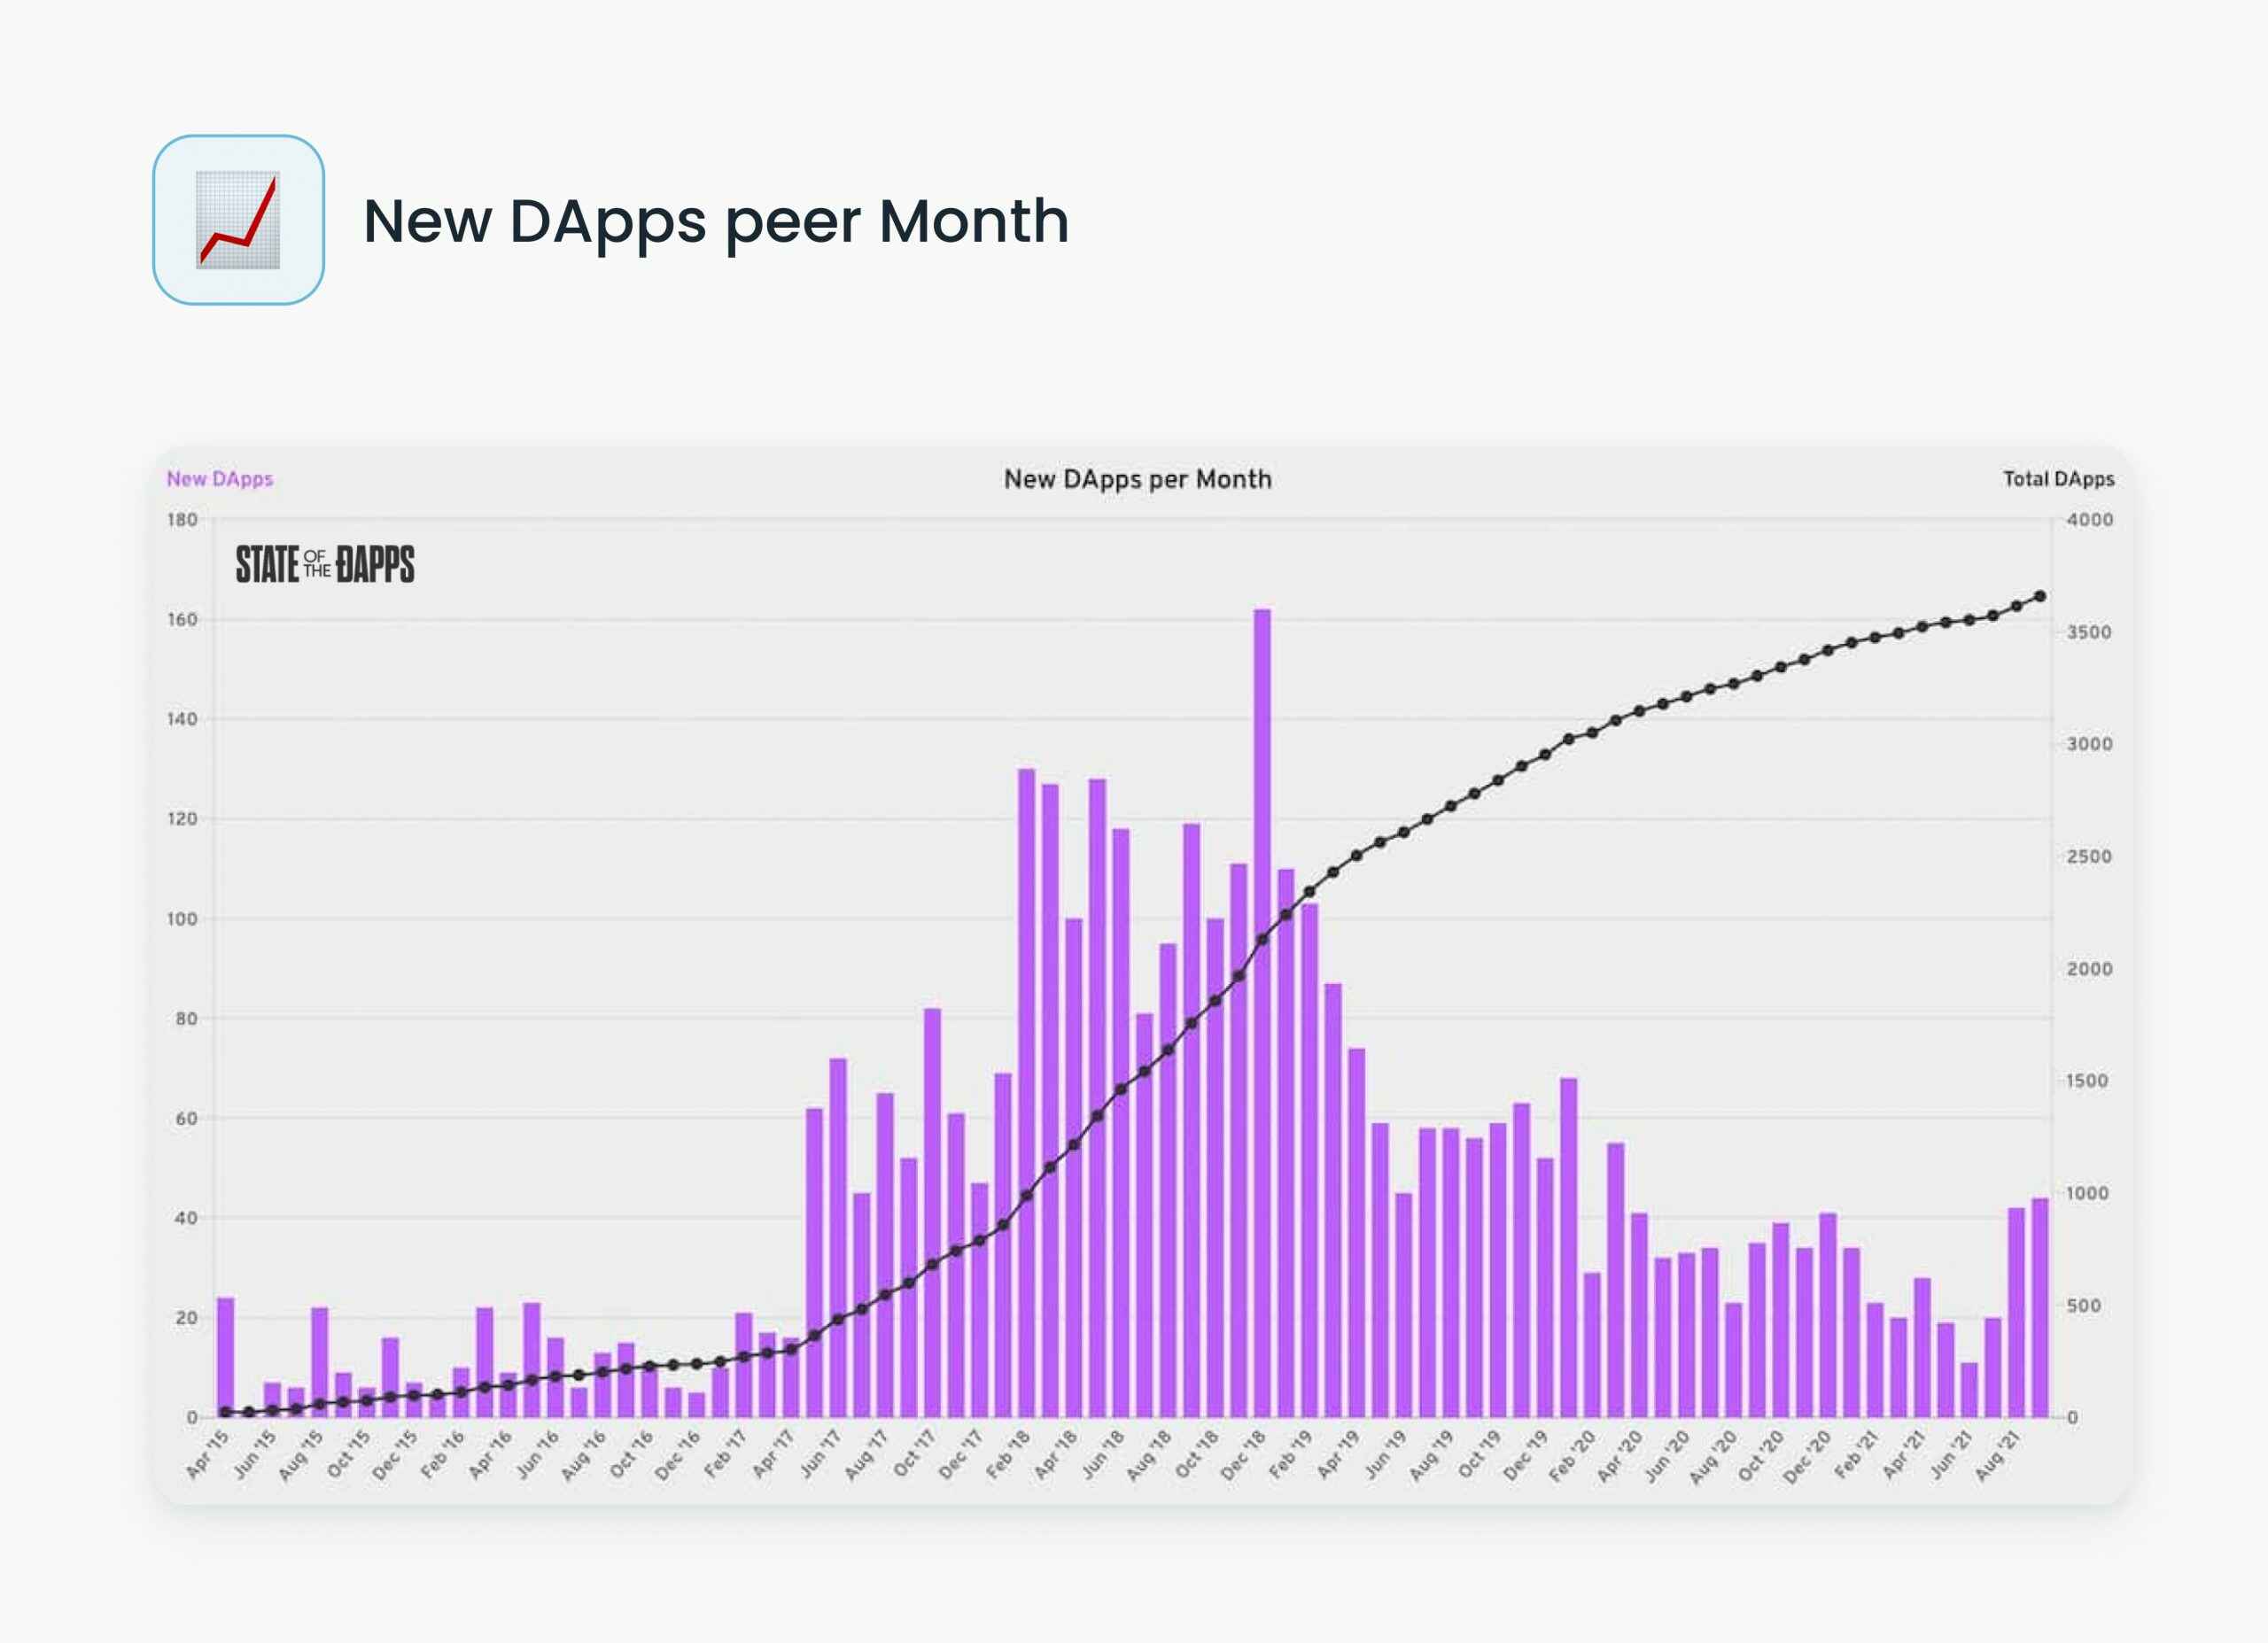Click the Oct '18 x-axis label
This screenshot has width=2268, height=1643.
(x=1198, y=1454)
